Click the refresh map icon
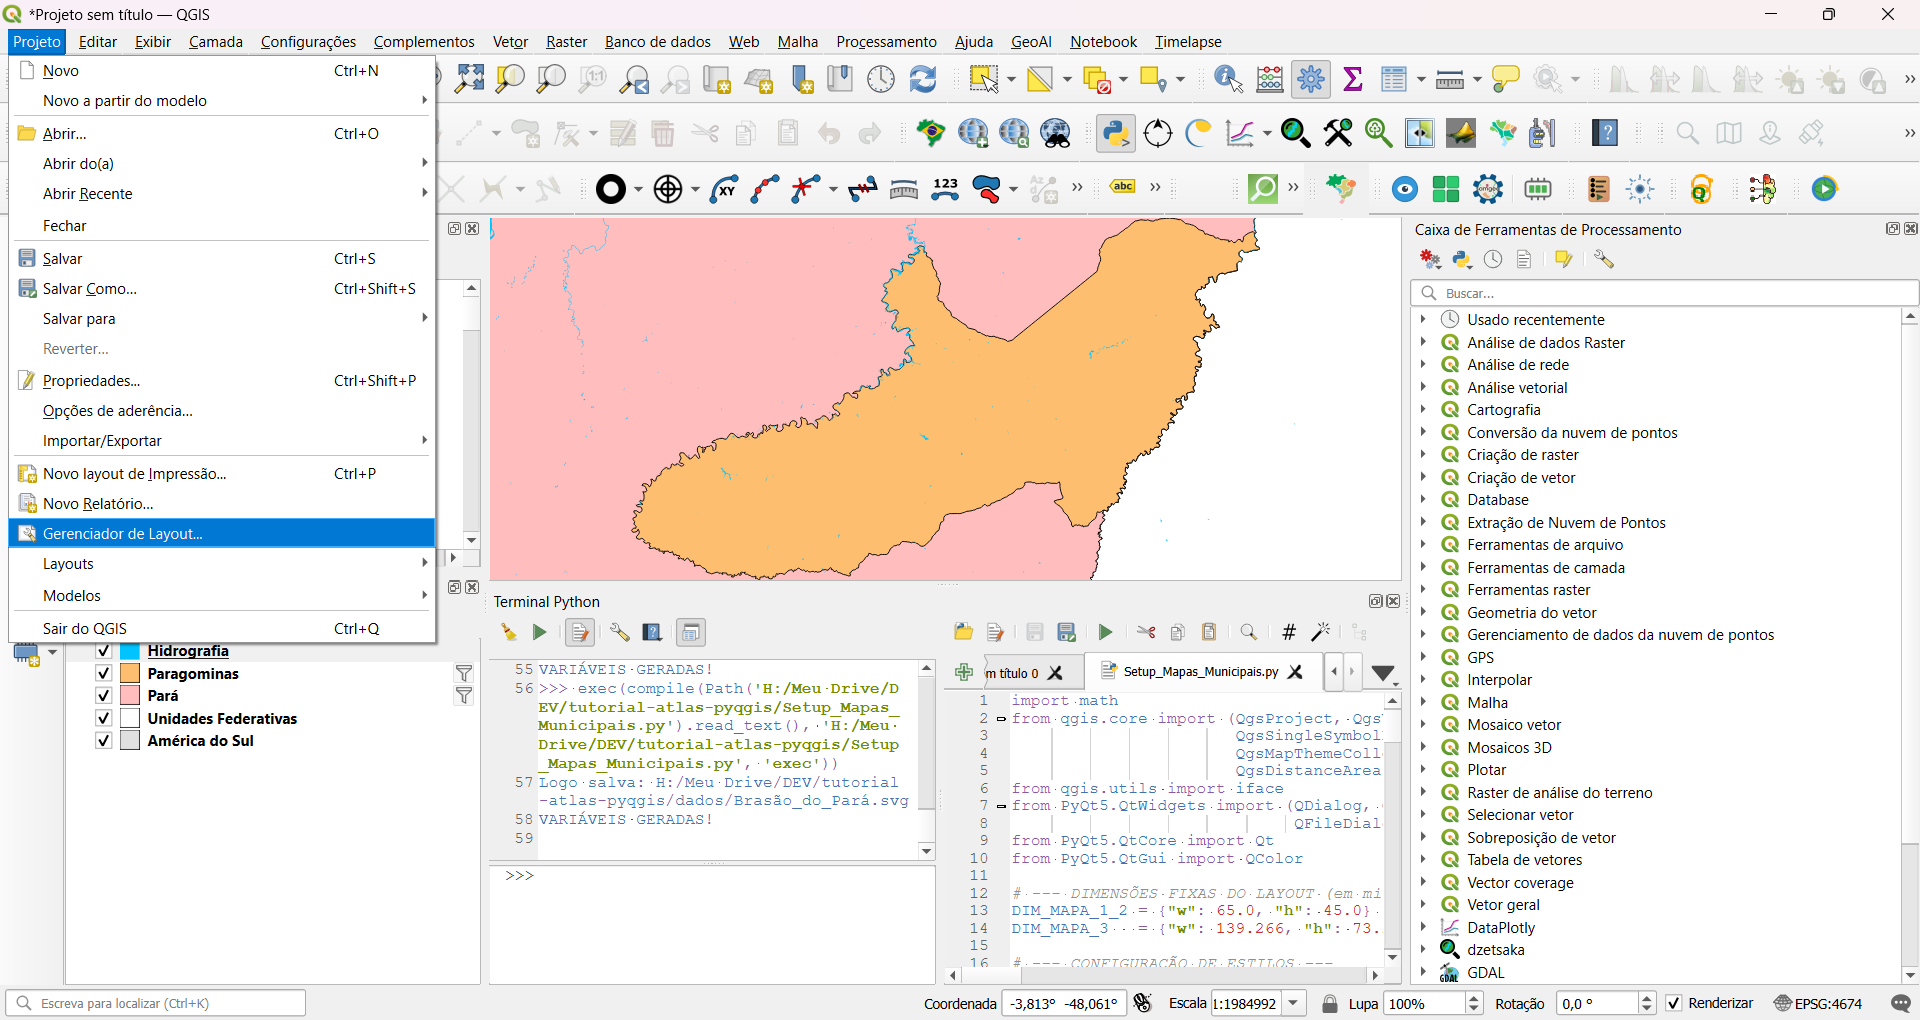This screenshot has width=1920, height=1020. pos(922,79)
